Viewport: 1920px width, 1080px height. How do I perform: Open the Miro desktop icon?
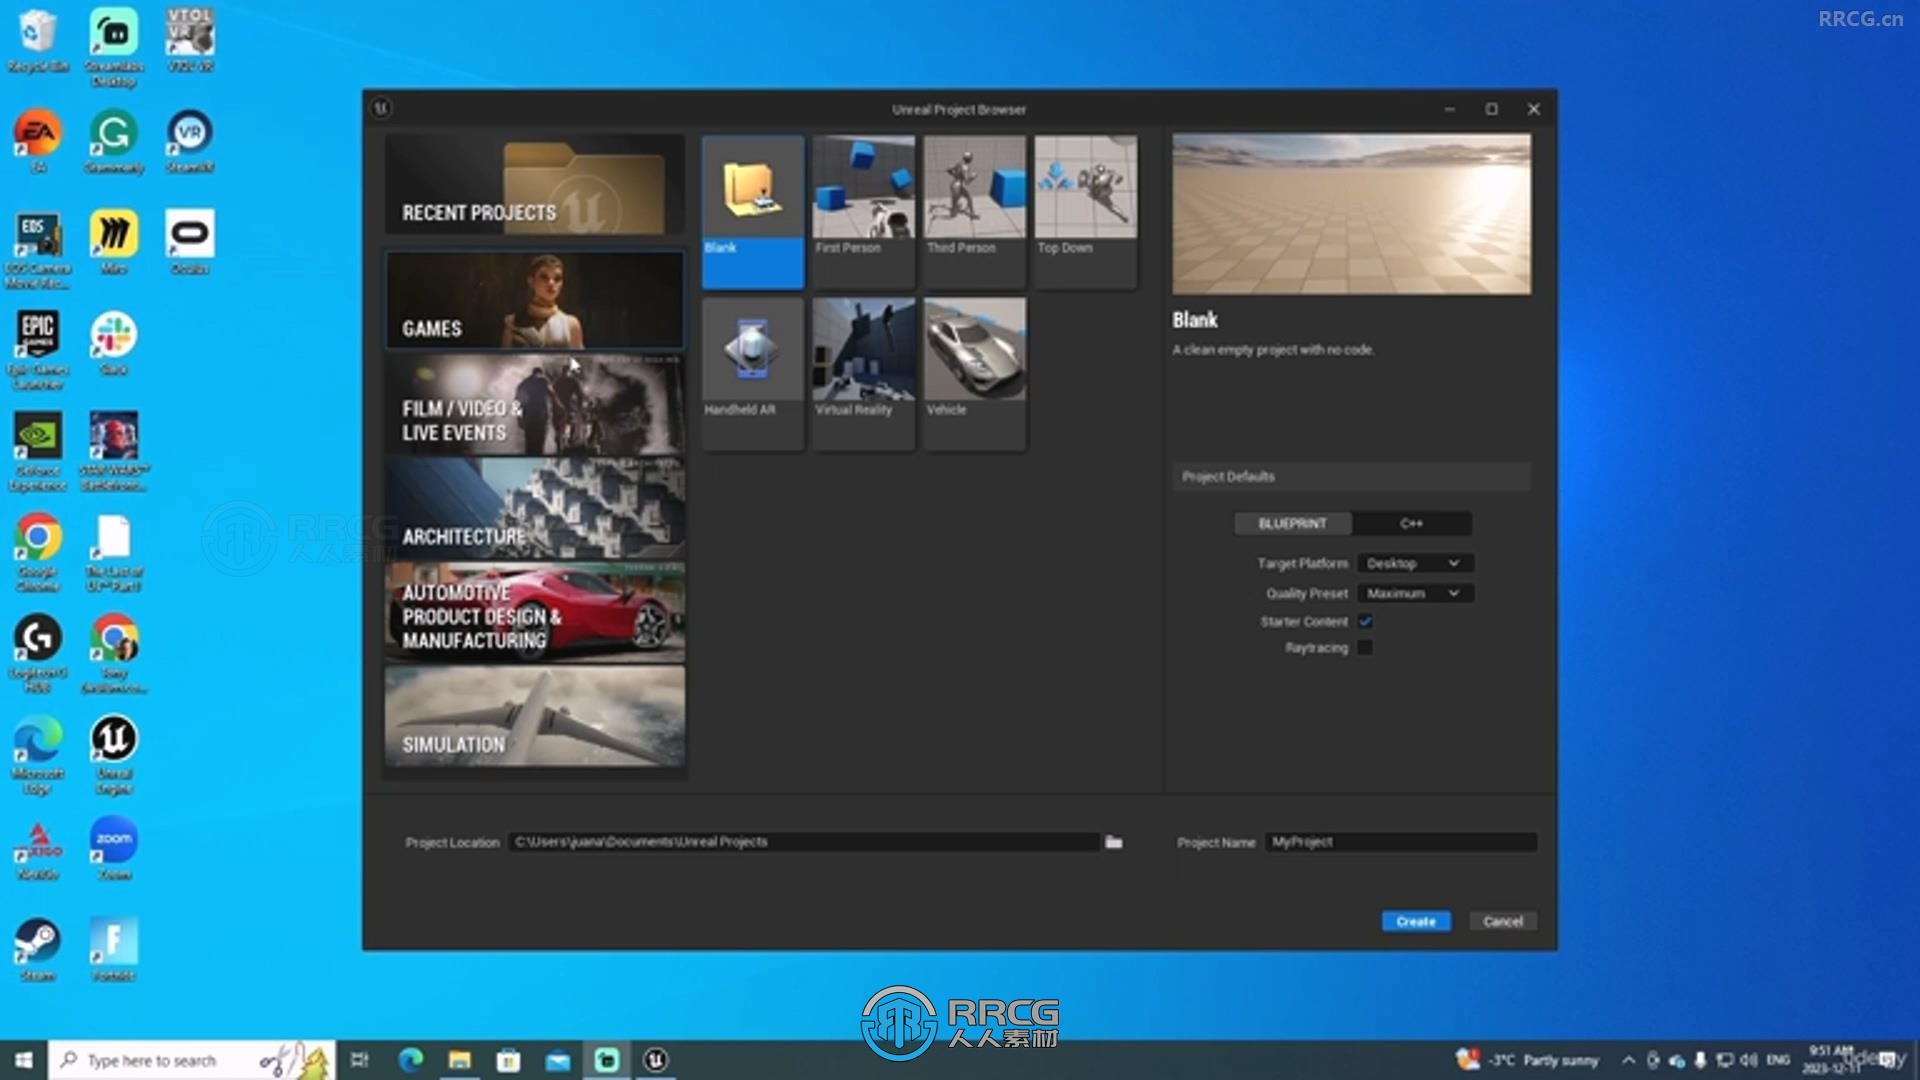114,243
